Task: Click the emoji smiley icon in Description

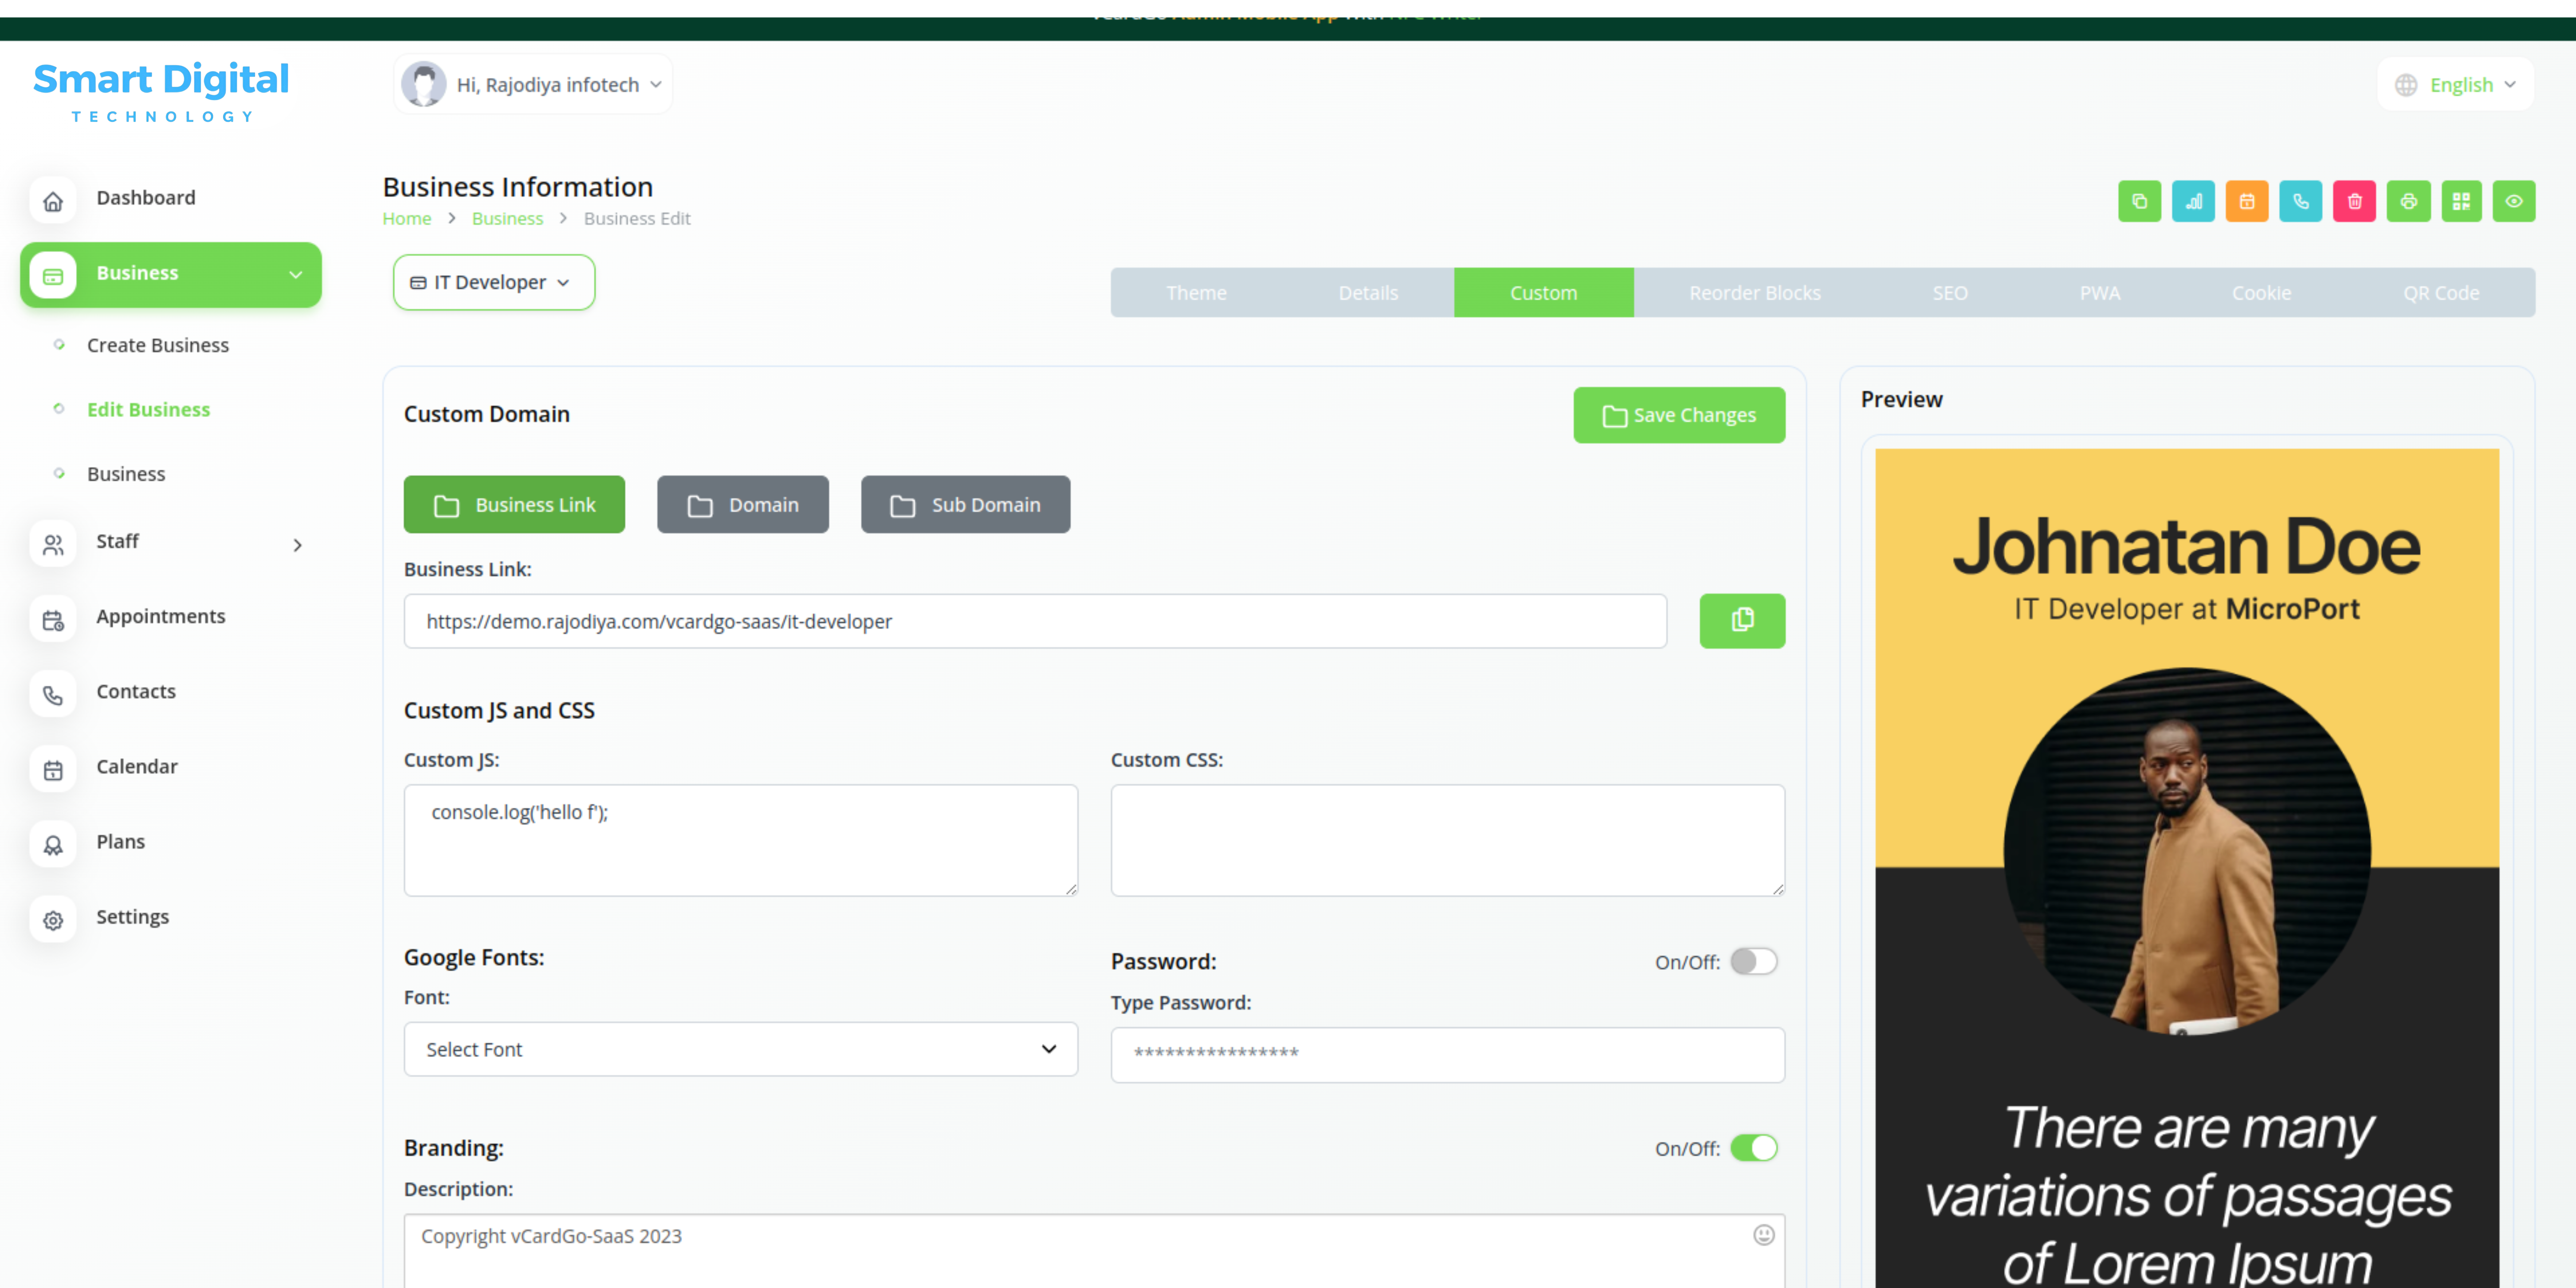Action: pyautogui.click(x=1764, y=1235)
